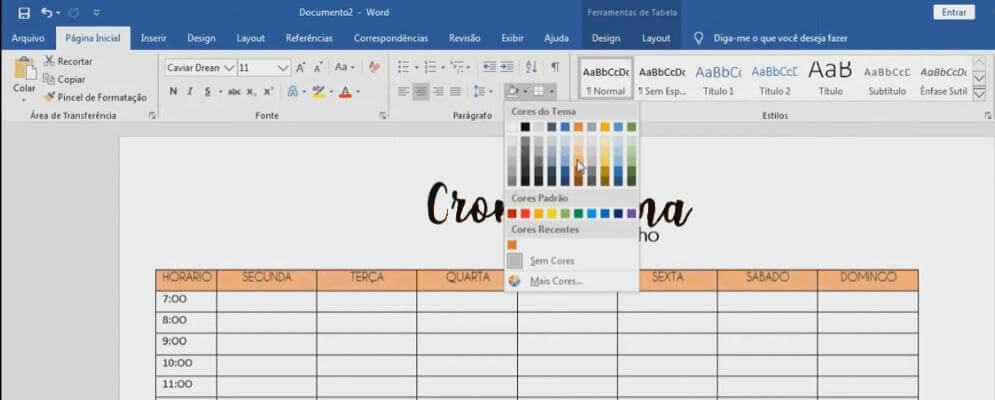Sort the selection A to Z
This screenshot has height=400, width=995.
[532, 67]
